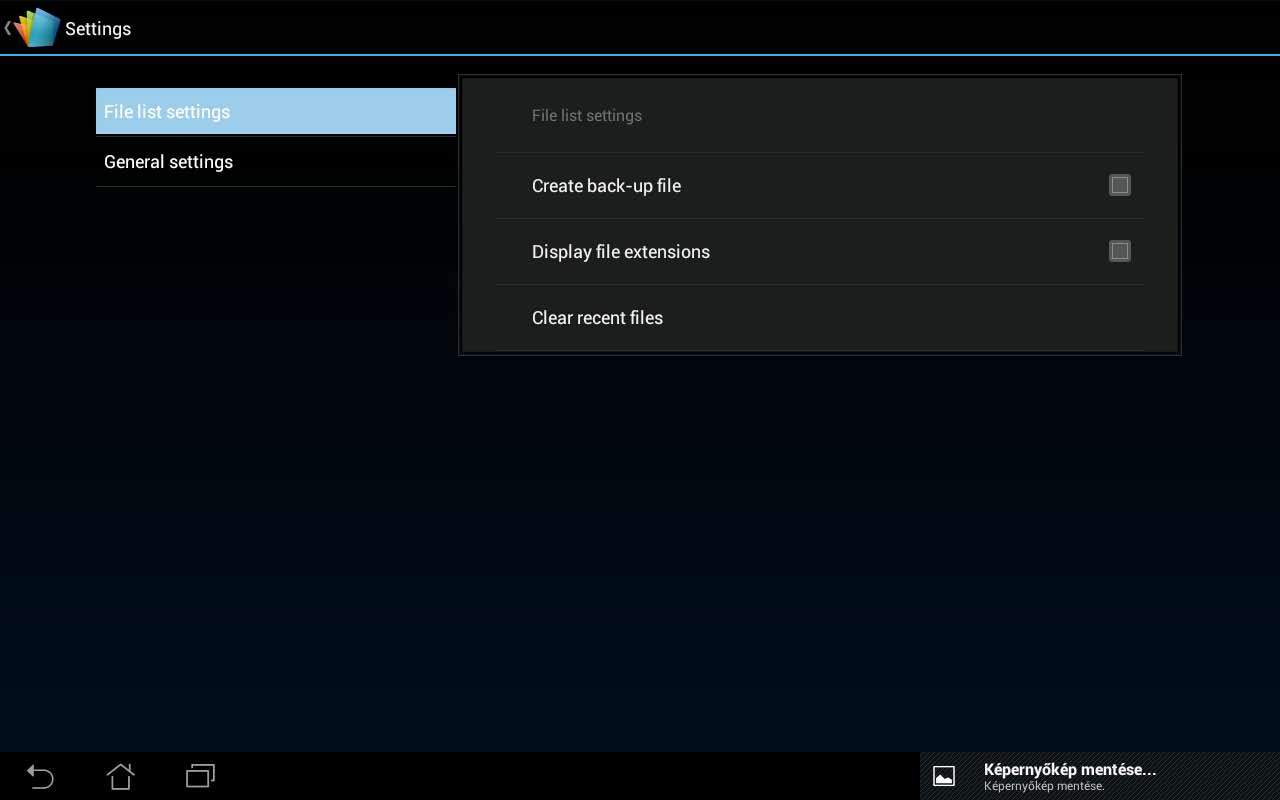Screen dimensions: 1280x800
Task: Enable Create back-up file checkbox
Action: click(x=1120, y=185)
